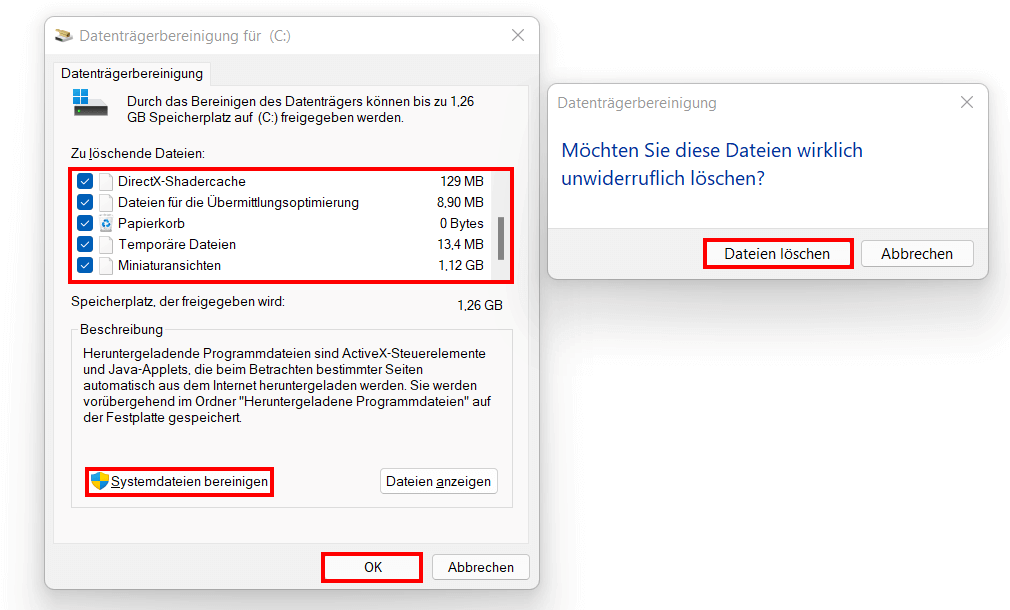Click the shield icon on Systemdateien bereinigen

(x=99, y=481)
